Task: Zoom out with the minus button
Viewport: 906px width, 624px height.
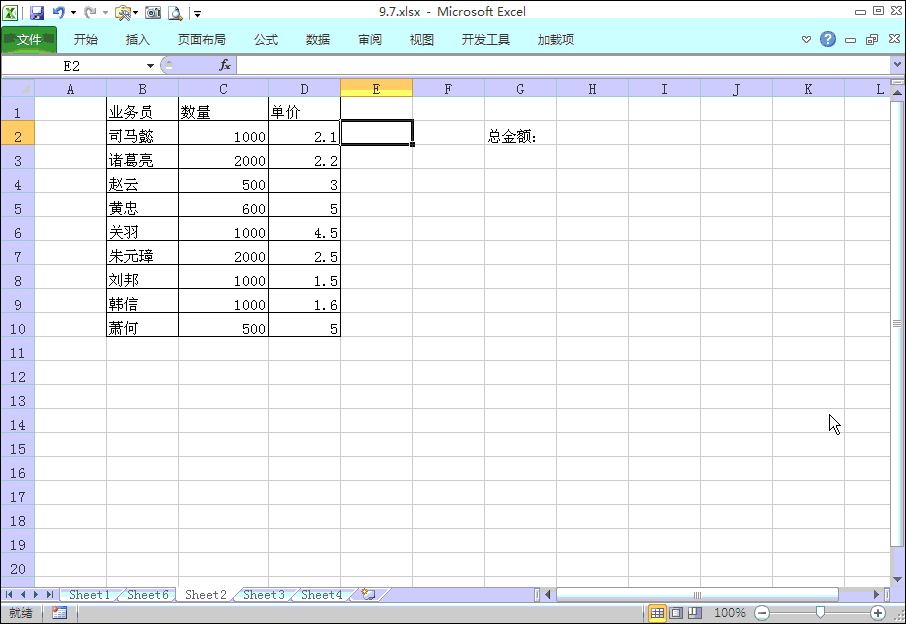Action: [x=762, y=612]
